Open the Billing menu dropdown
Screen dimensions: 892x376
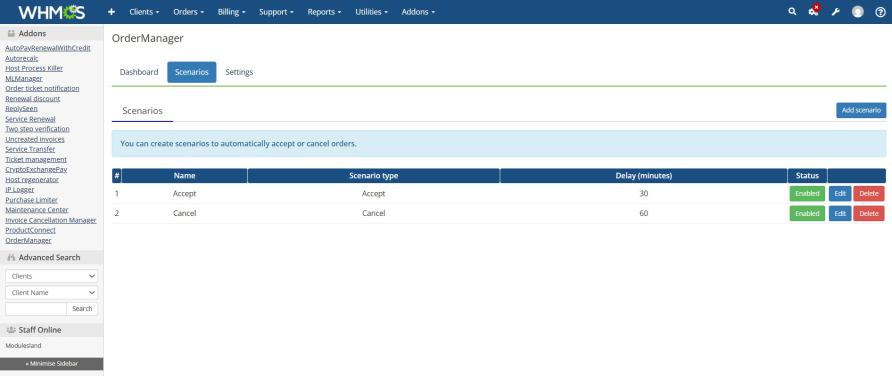pos(232,12)
